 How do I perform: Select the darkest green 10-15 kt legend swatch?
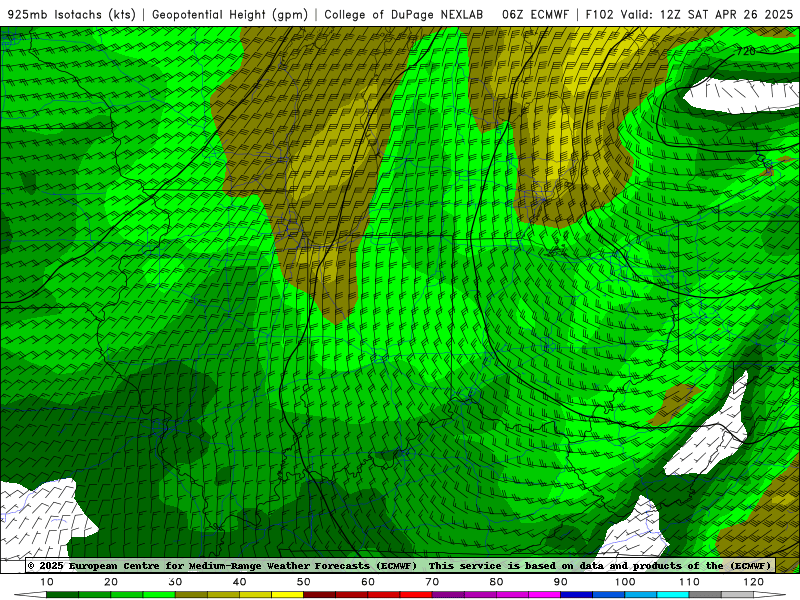pos(62,595)
